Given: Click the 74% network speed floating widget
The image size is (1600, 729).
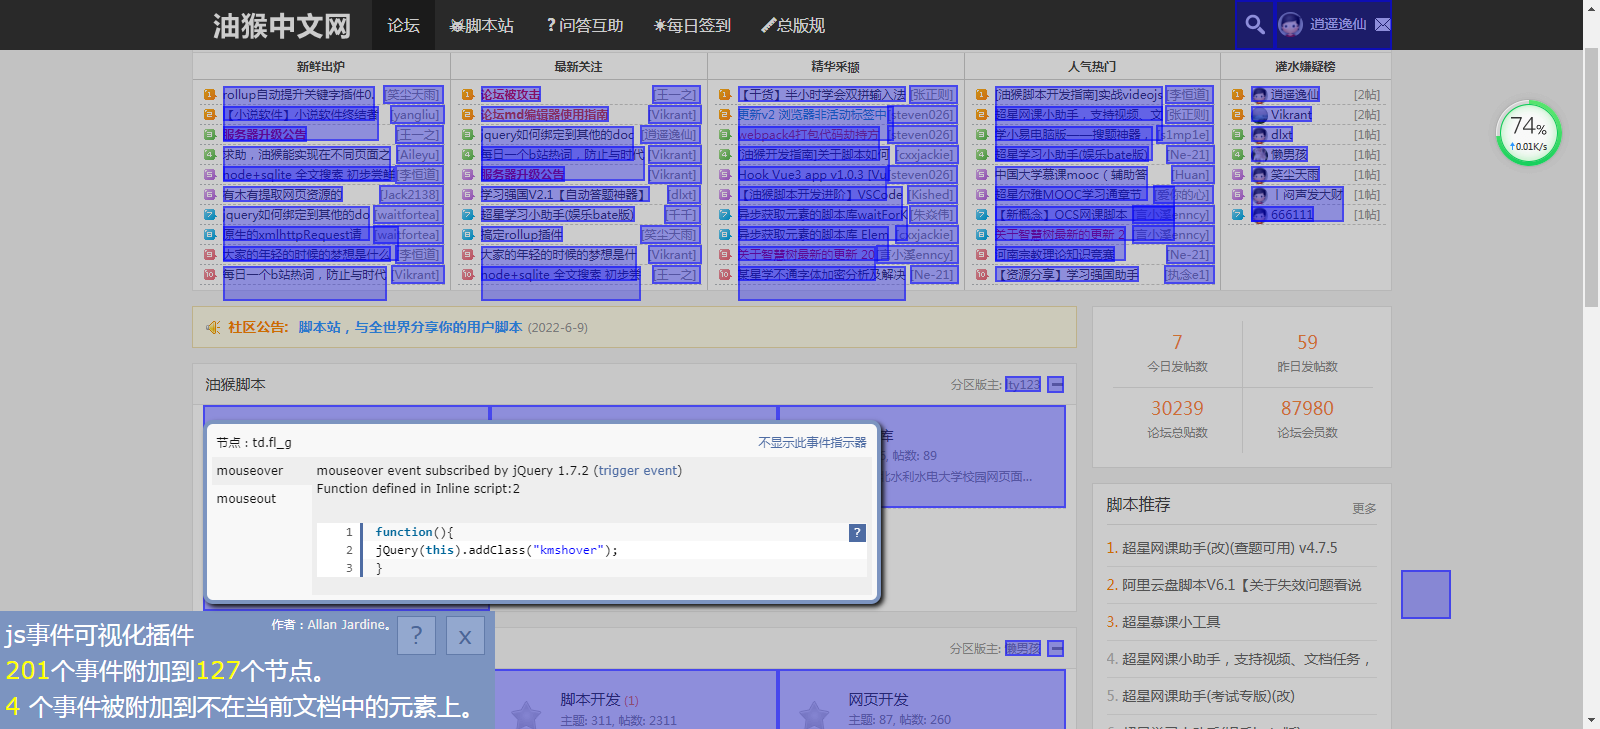Looking at the screenshot, I should (1528, 133).
